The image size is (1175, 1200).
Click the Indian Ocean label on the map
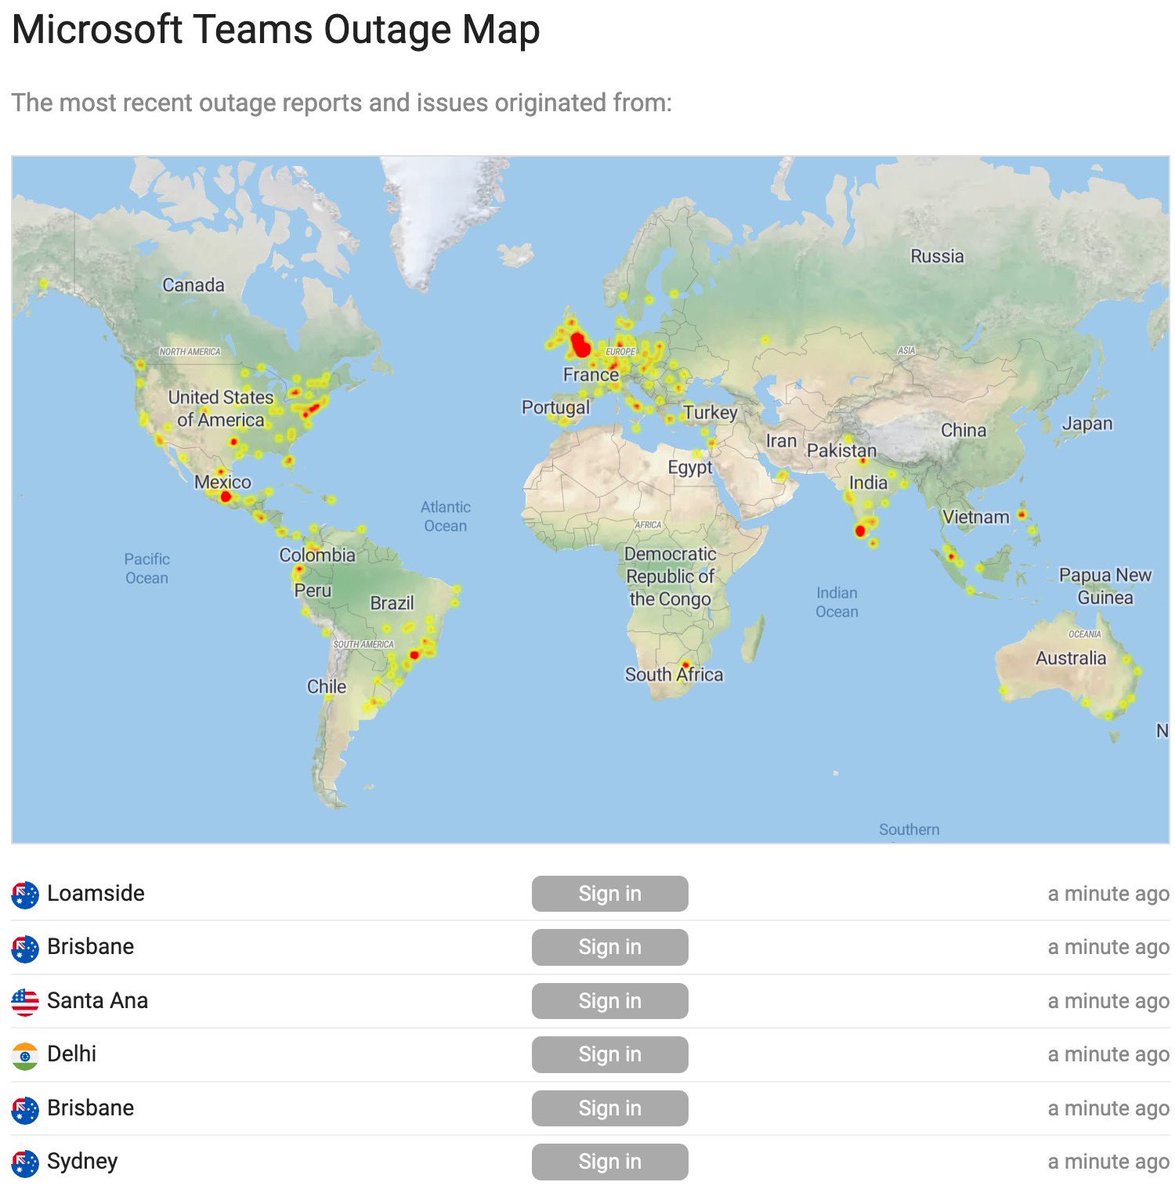pyautogui.click(x=837, y=602)
